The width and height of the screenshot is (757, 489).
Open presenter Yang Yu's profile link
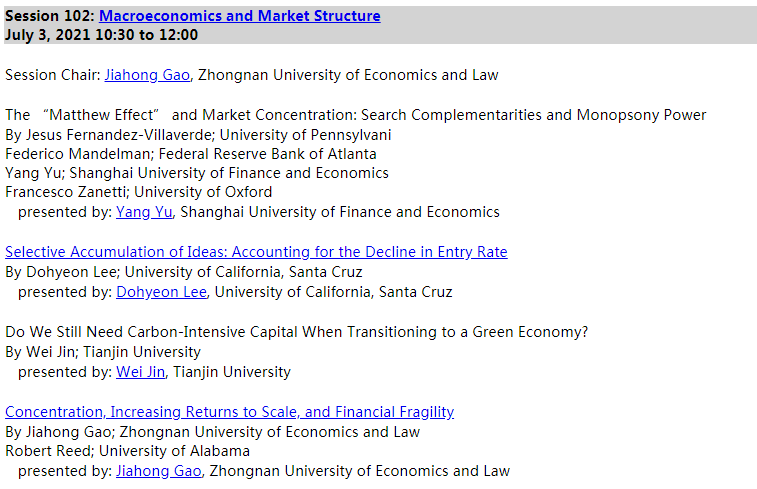click(x=144, y=212)
